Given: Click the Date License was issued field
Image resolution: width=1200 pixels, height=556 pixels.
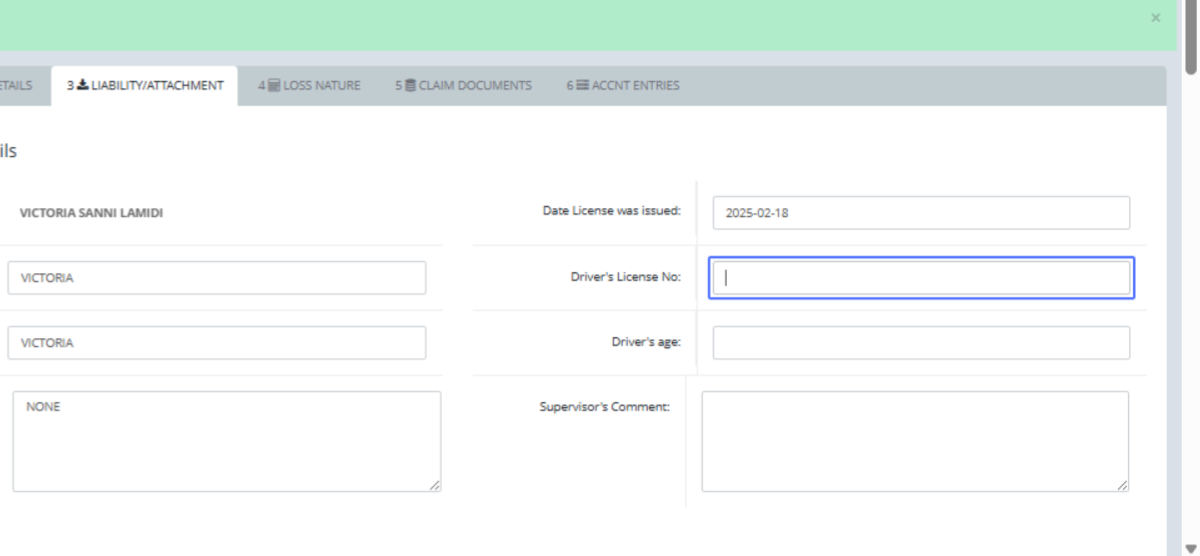Looking at the screenshot, I should pos(920,213).
